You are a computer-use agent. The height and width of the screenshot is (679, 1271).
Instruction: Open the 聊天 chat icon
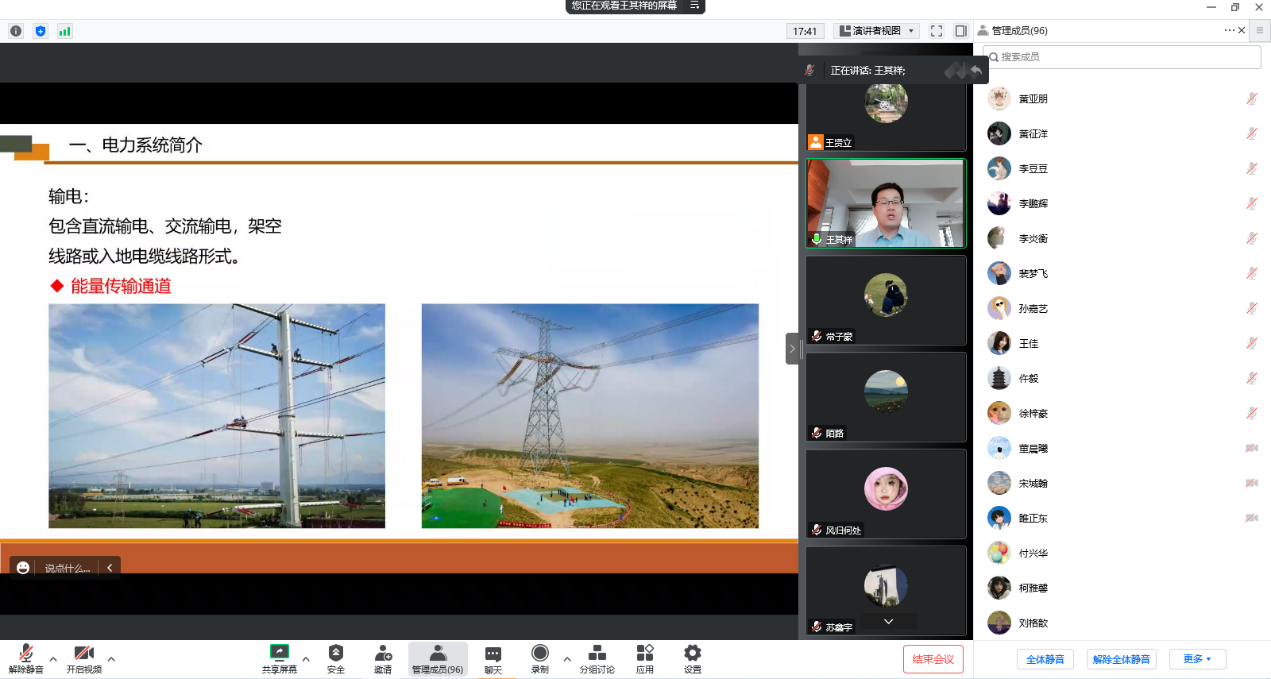[493, 653]
